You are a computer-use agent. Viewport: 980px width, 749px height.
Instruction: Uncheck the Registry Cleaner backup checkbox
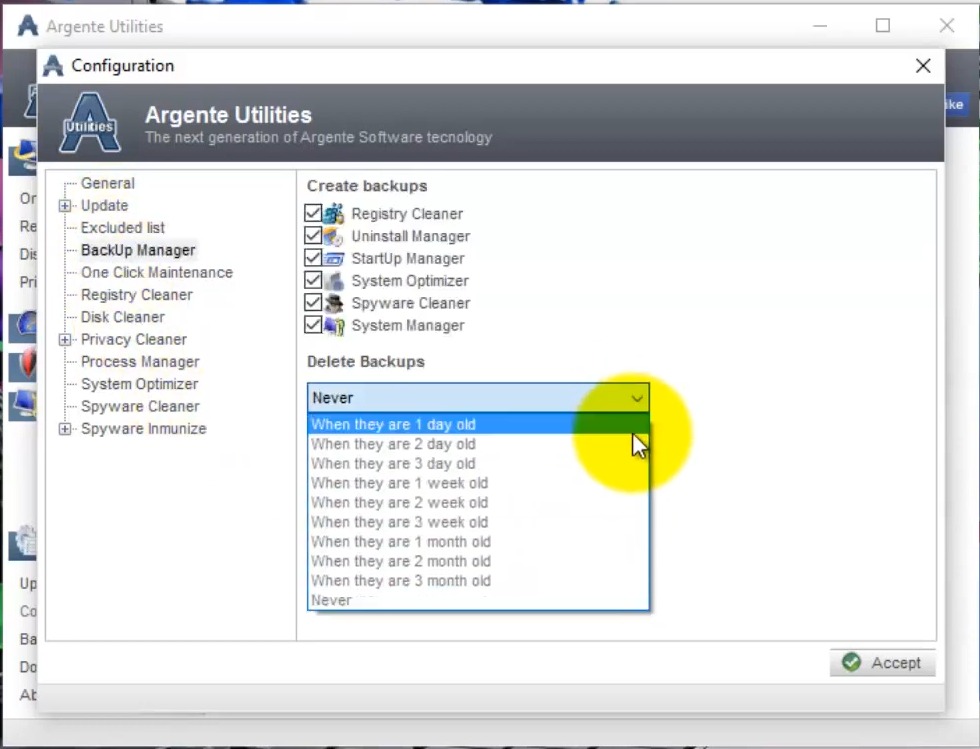coord(313,213)
